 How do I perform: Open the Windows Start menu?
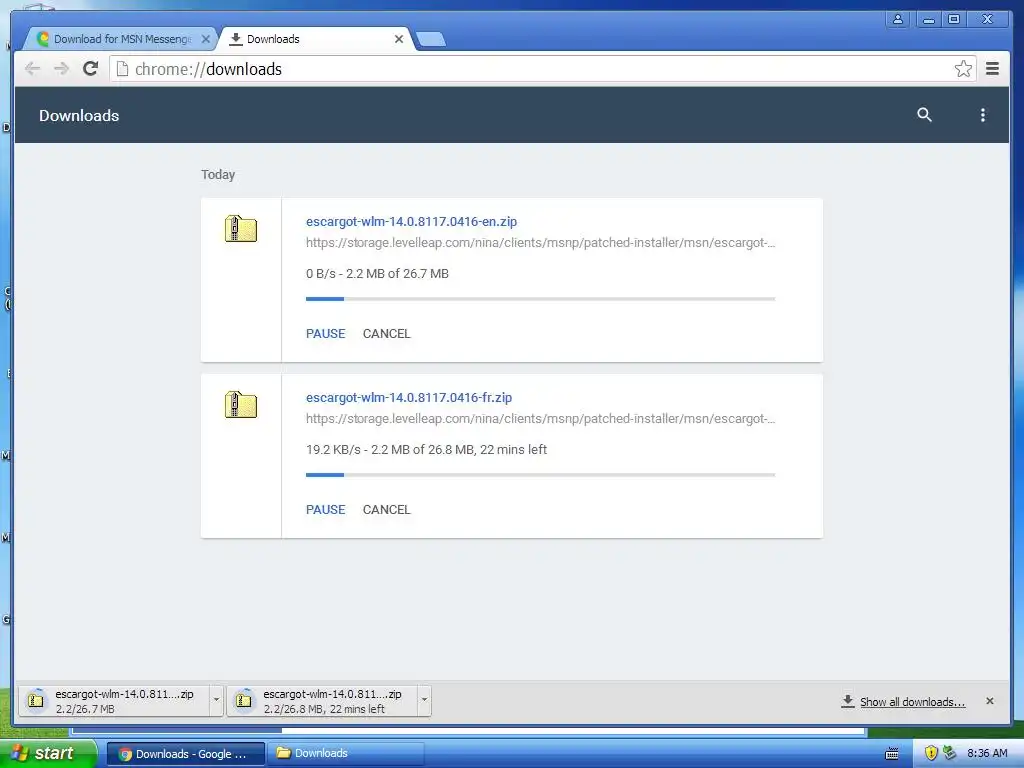click(47, 753)
